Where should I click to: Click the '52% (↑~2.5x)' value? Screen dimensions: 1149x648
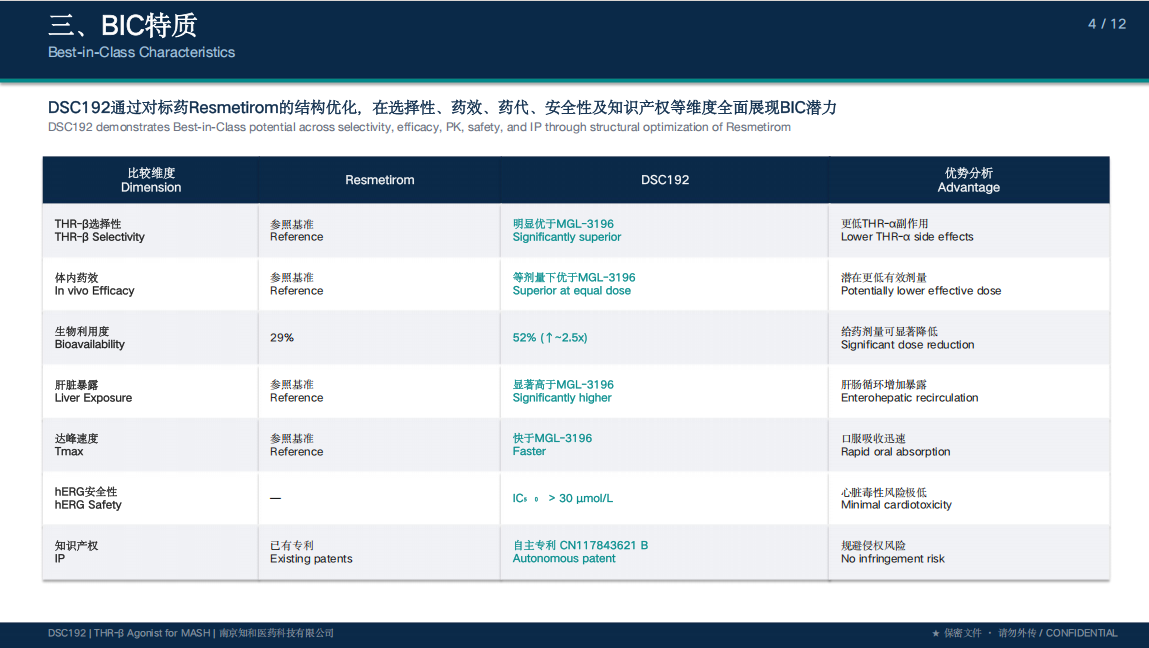point(550,337)
